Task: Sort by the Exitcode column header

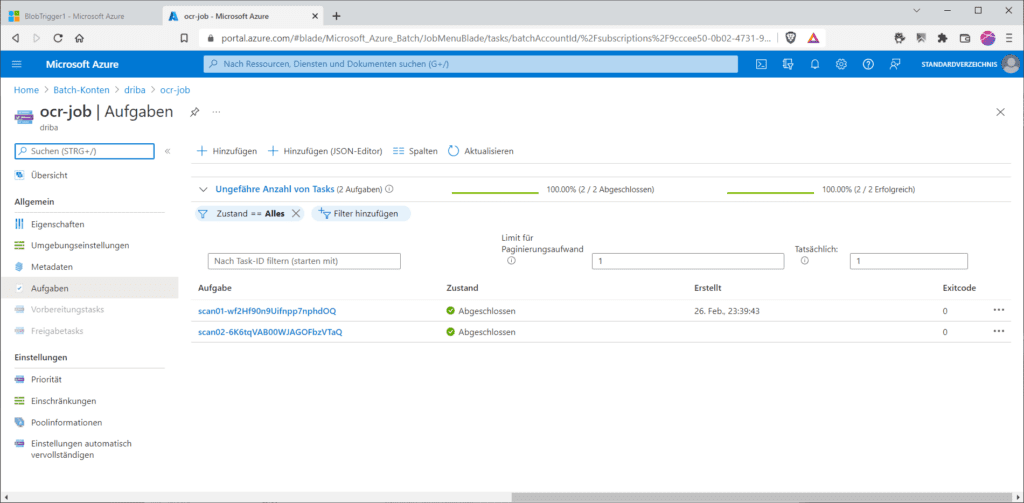Action: click(x=959, y=288)
